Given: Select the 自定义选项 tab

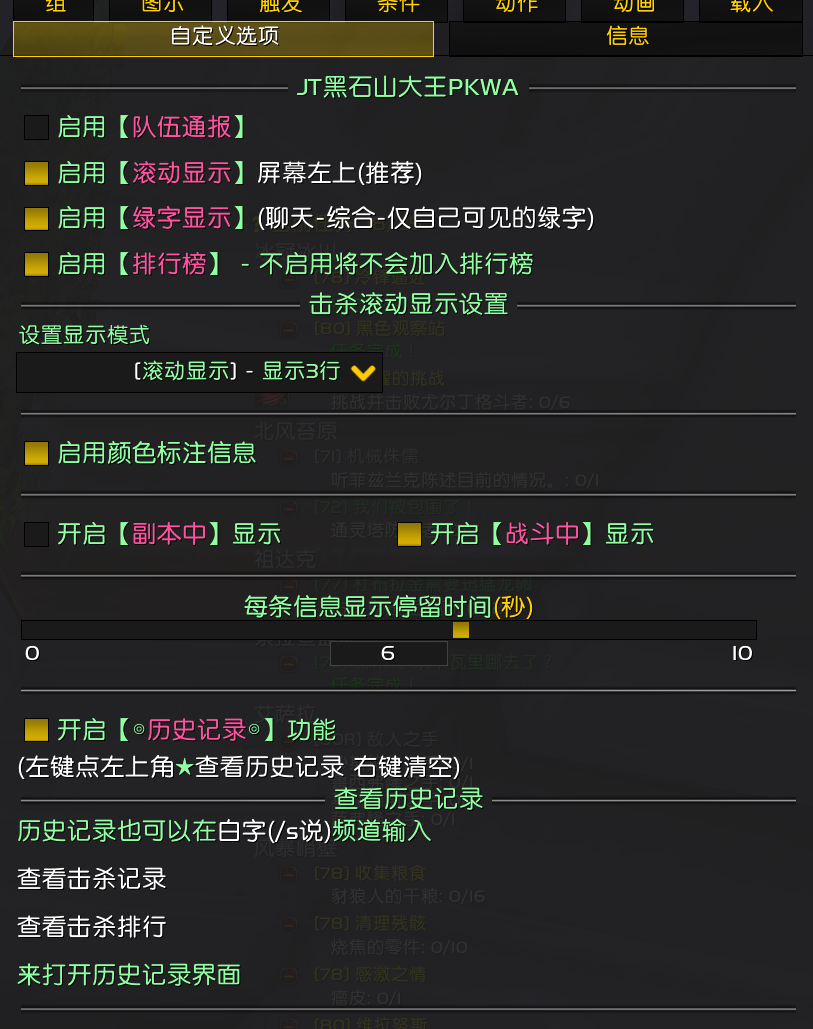Looking at the screenshot, I should point(223,38).
